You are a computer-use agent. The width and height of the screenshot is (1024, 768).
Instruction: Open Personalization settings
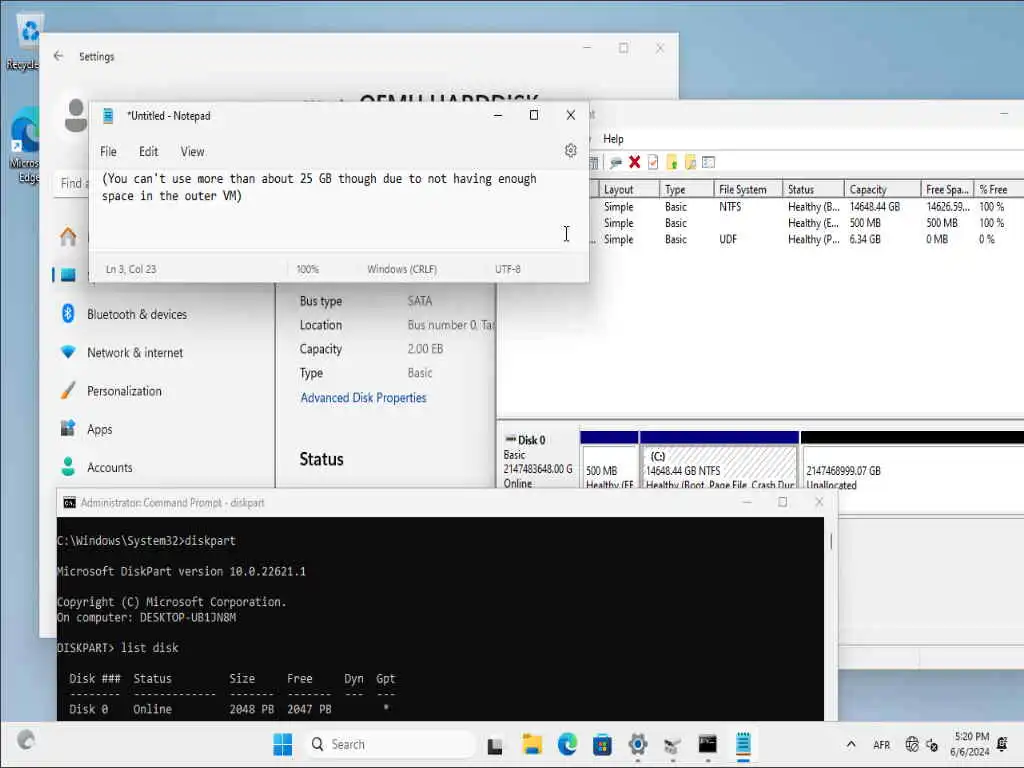pos(124,391)
